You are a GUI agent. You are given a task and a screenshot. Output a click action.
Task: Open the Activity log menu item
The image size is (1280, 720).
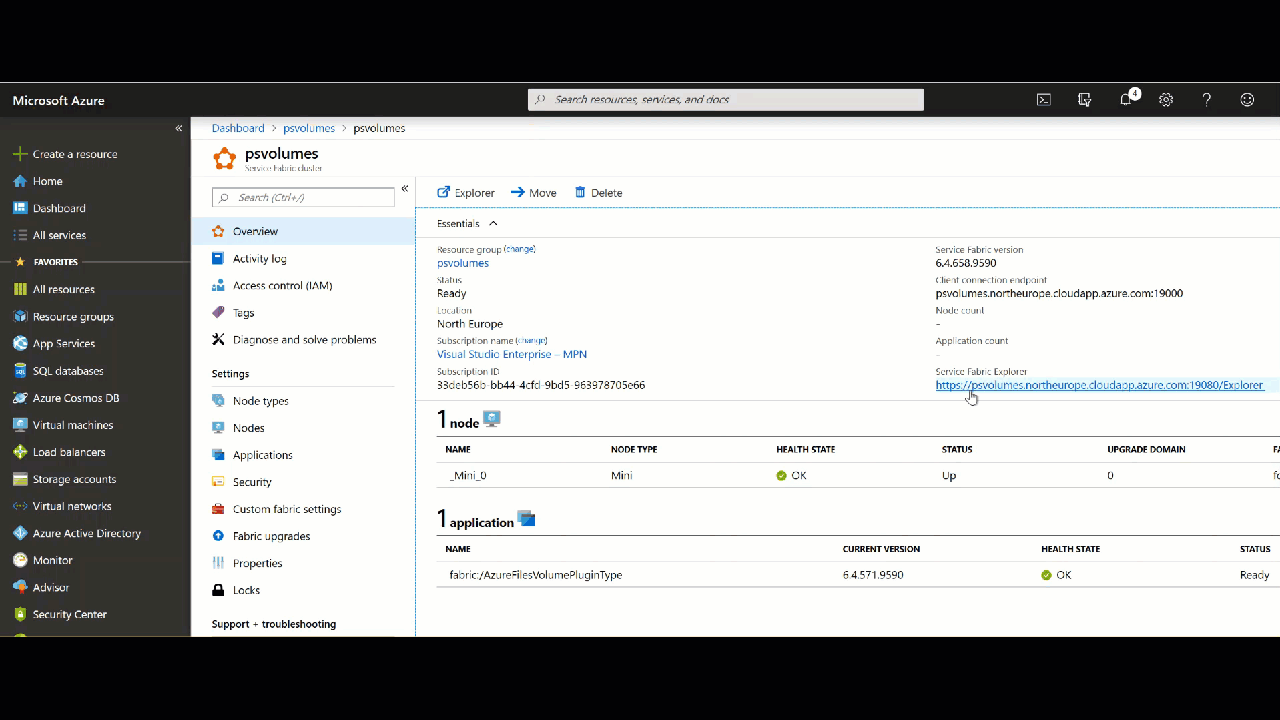click(303, 258)
